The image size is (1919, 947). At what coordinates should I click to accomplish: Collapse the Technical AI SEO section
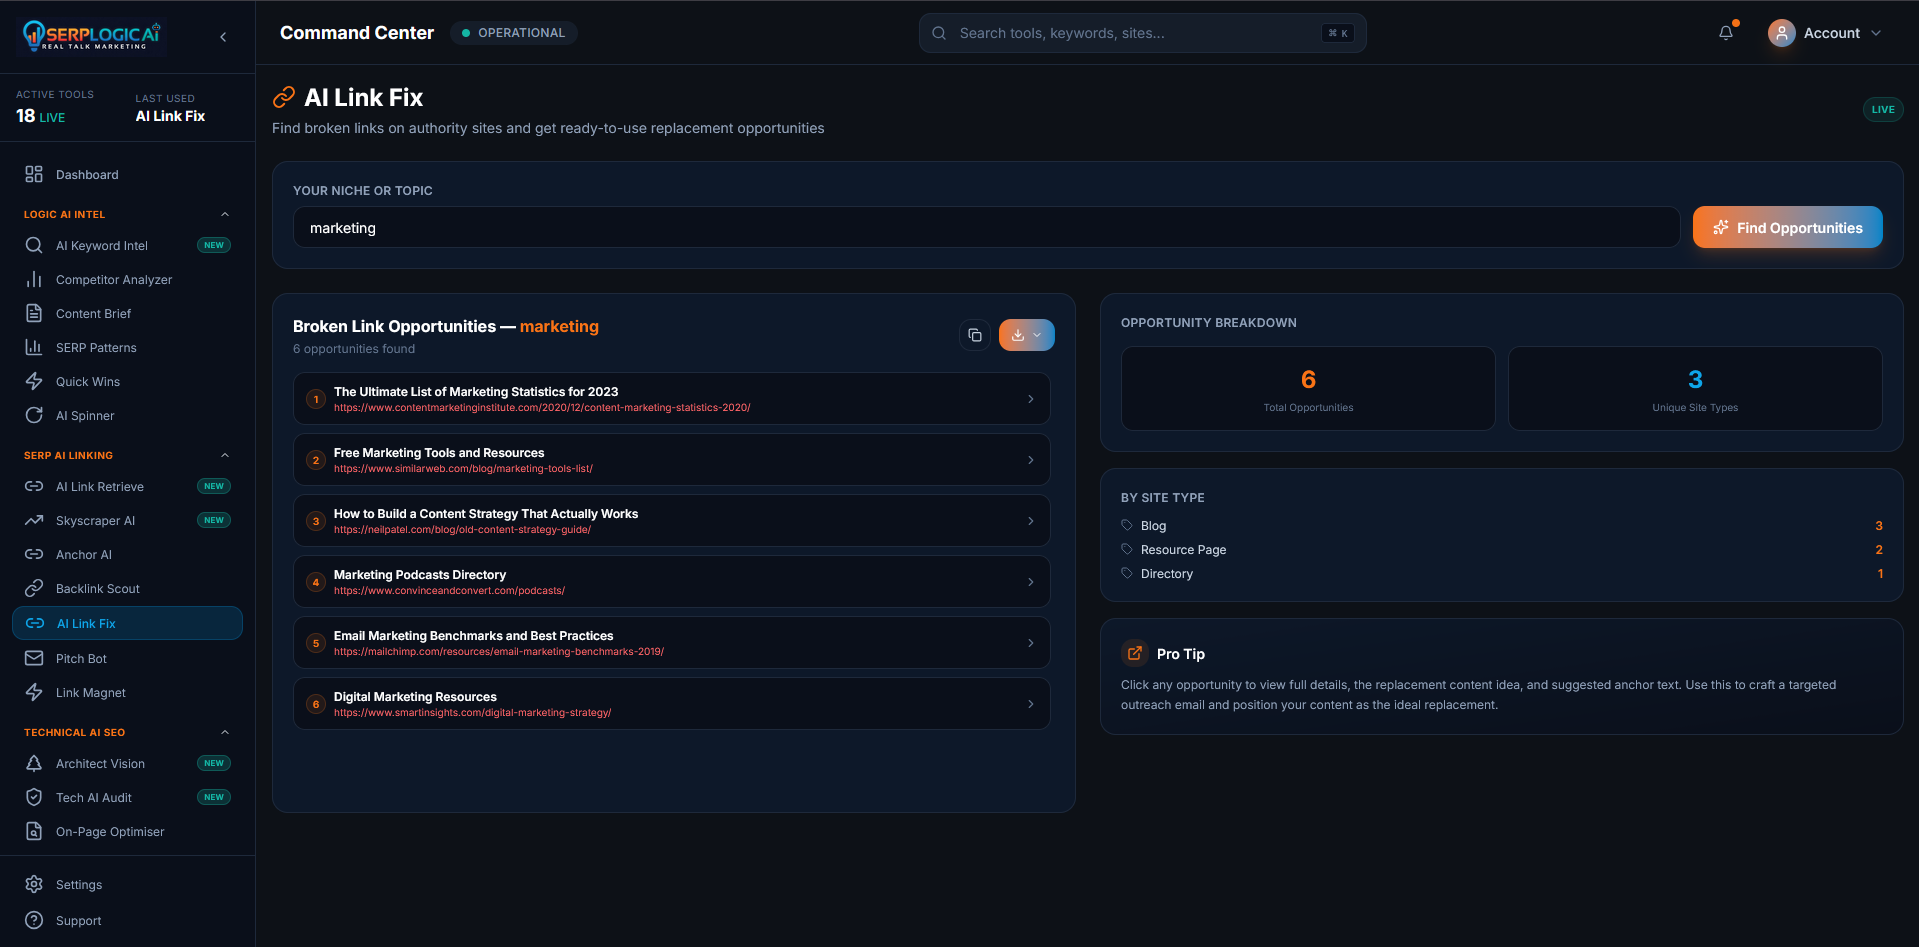(225, 732)
